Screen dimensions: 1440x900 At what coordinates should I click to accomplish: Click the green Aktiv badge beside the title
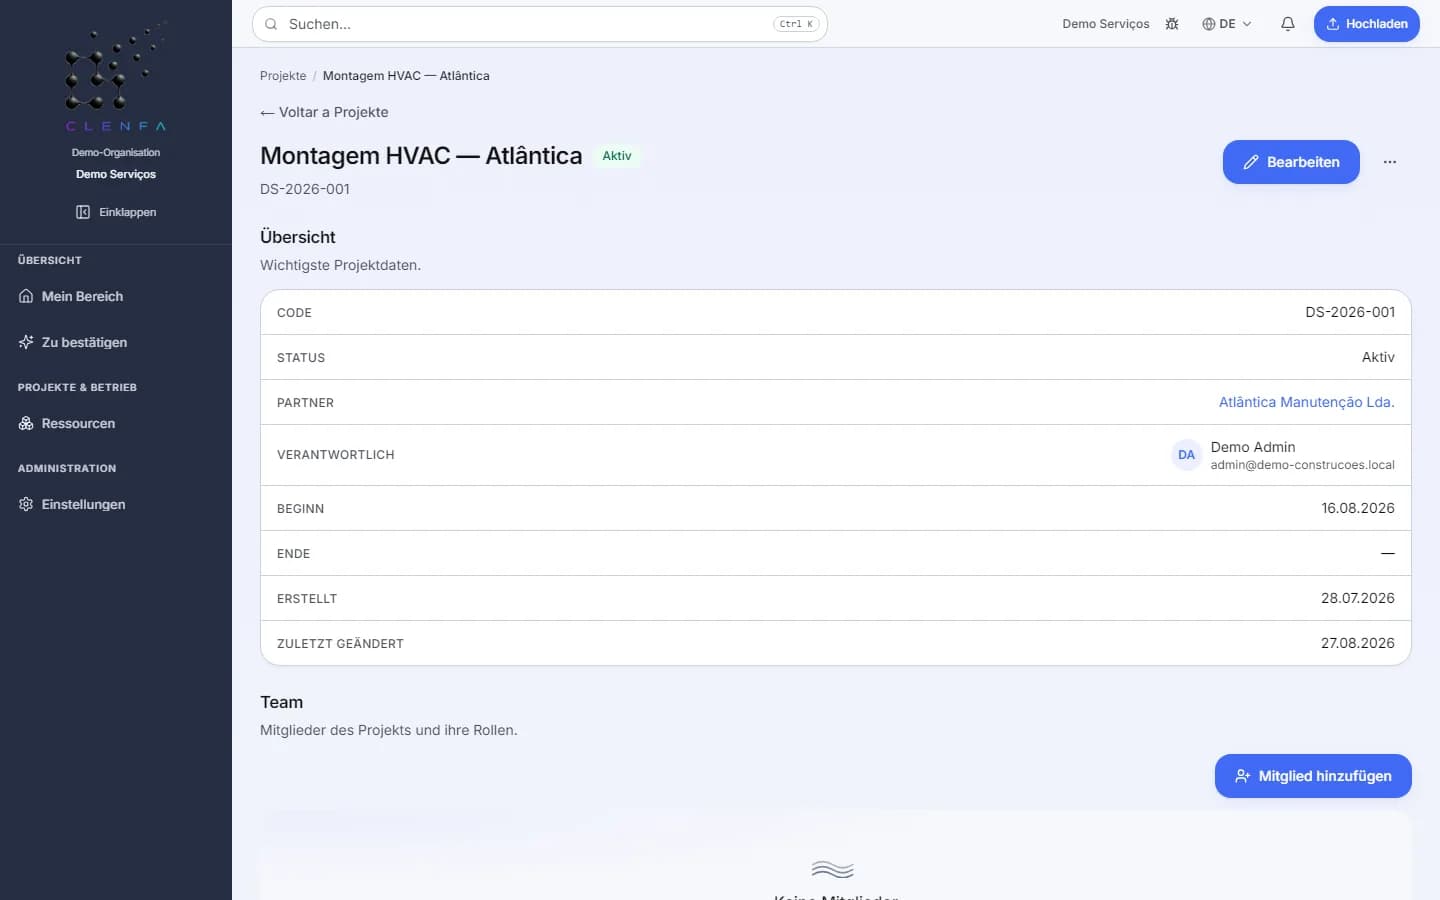pyautogui.click(x=617, y=156)
